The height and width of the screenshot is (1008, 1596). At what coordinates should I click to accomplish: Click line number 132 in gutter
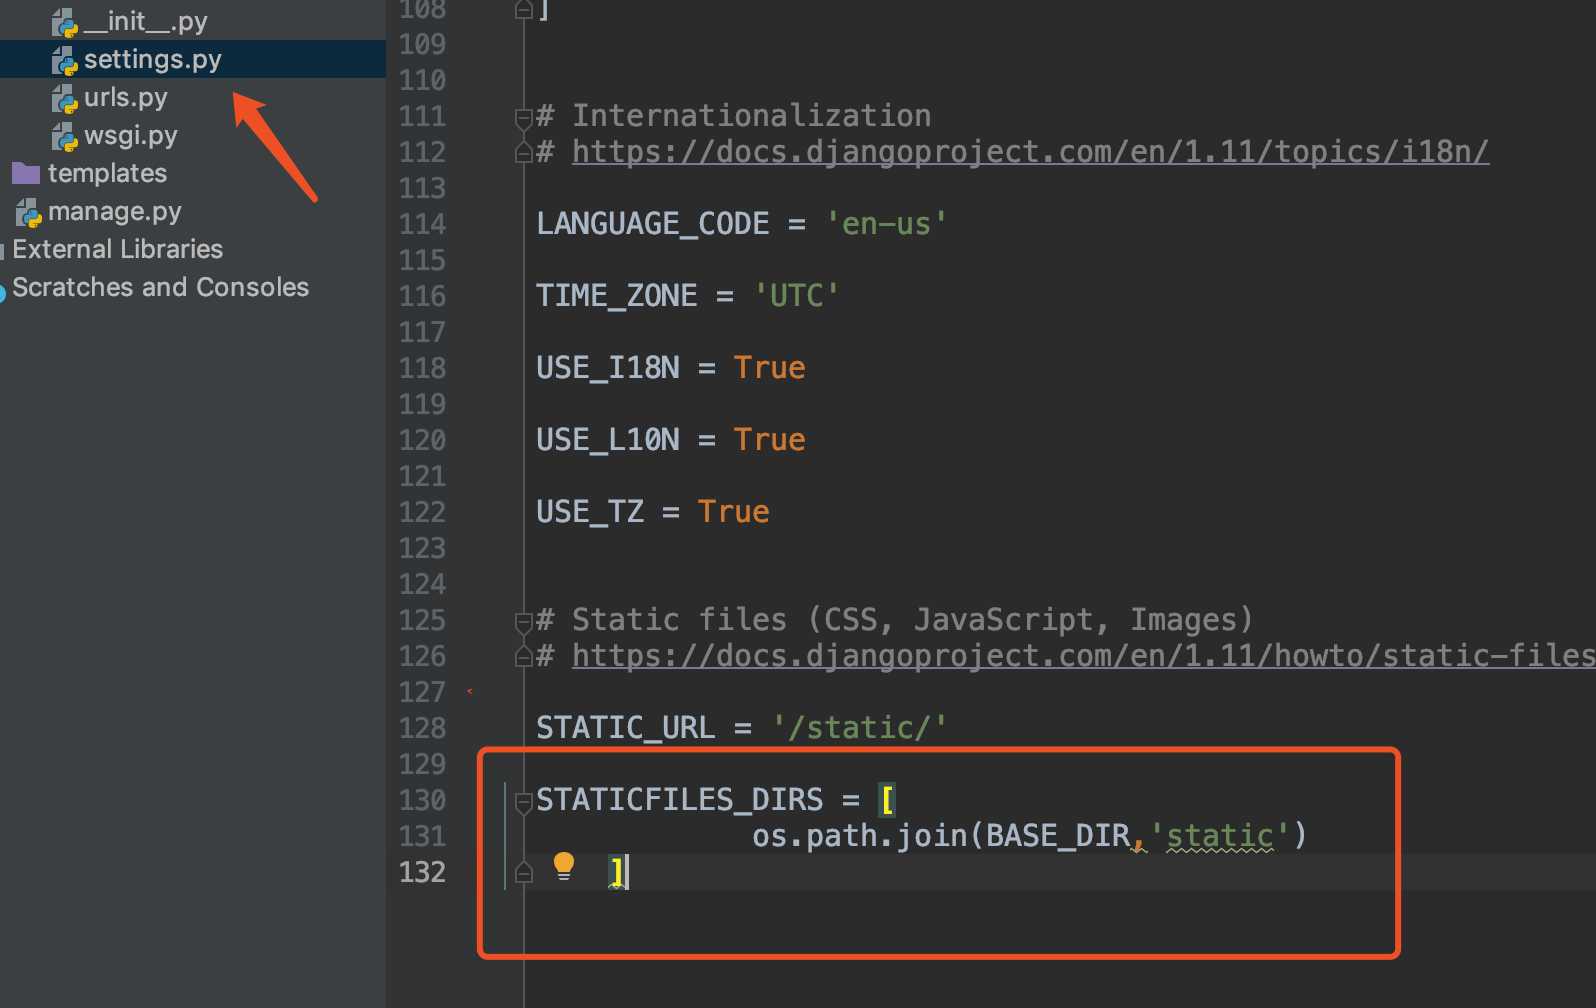tap(422, 872)
